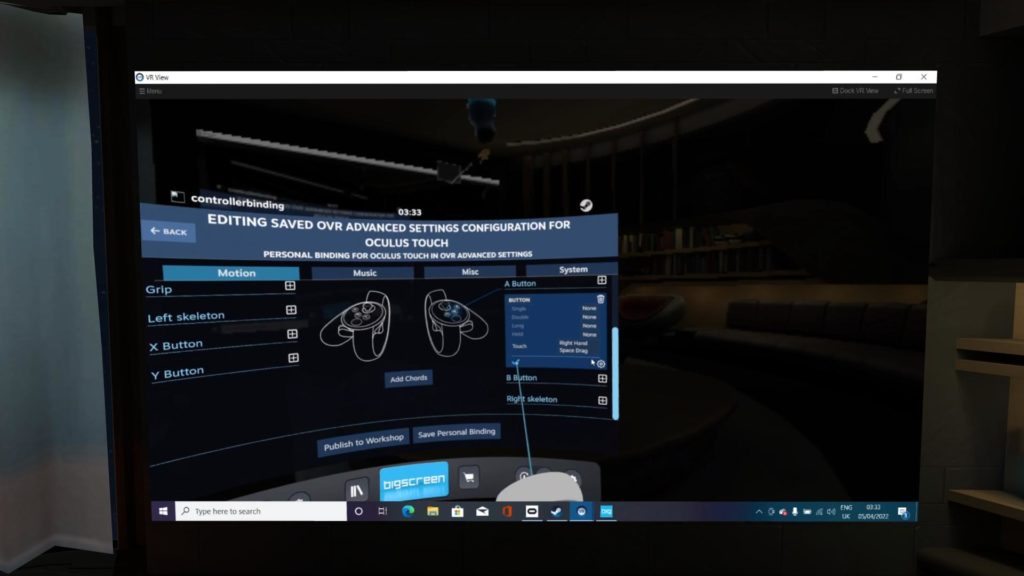Open the store cart icon
1024x576 pixels.
pyautogui.click(x=469, y=477)
